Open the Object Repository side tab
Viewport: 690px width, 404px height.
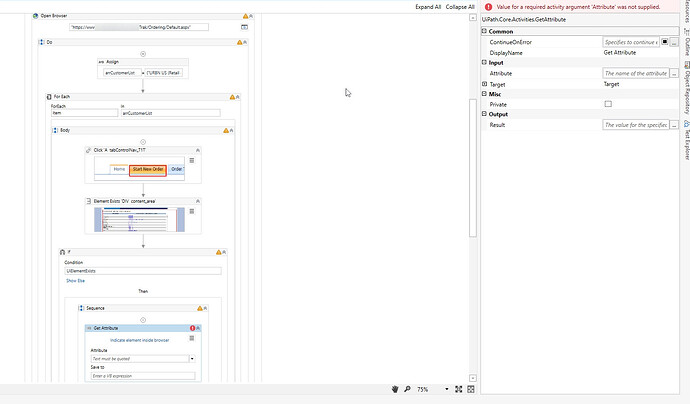click(x=686, y=88)
